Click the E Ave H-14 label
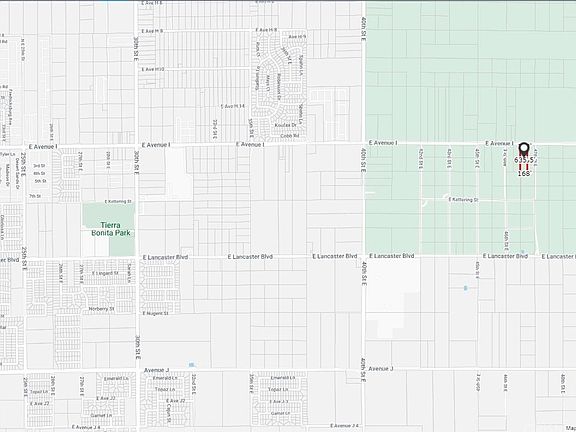This screenshot has height=432, width=576. (x=233, y=106)
